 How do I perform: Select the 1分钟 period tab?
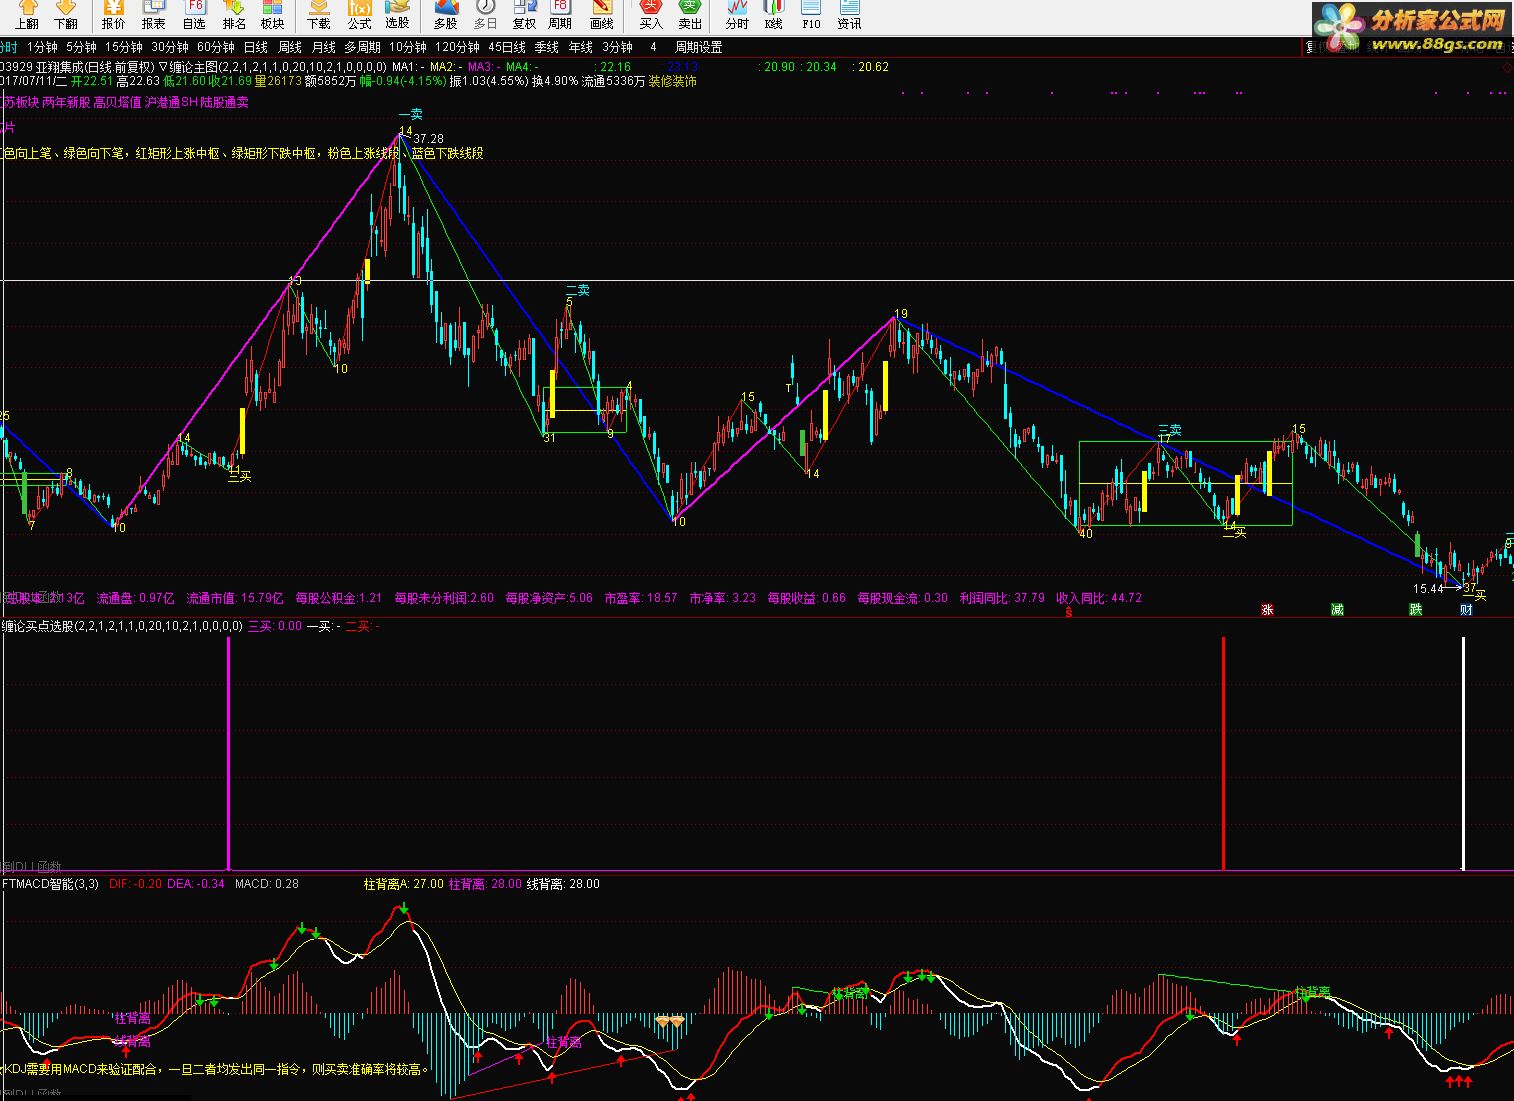tap(42, 47)
